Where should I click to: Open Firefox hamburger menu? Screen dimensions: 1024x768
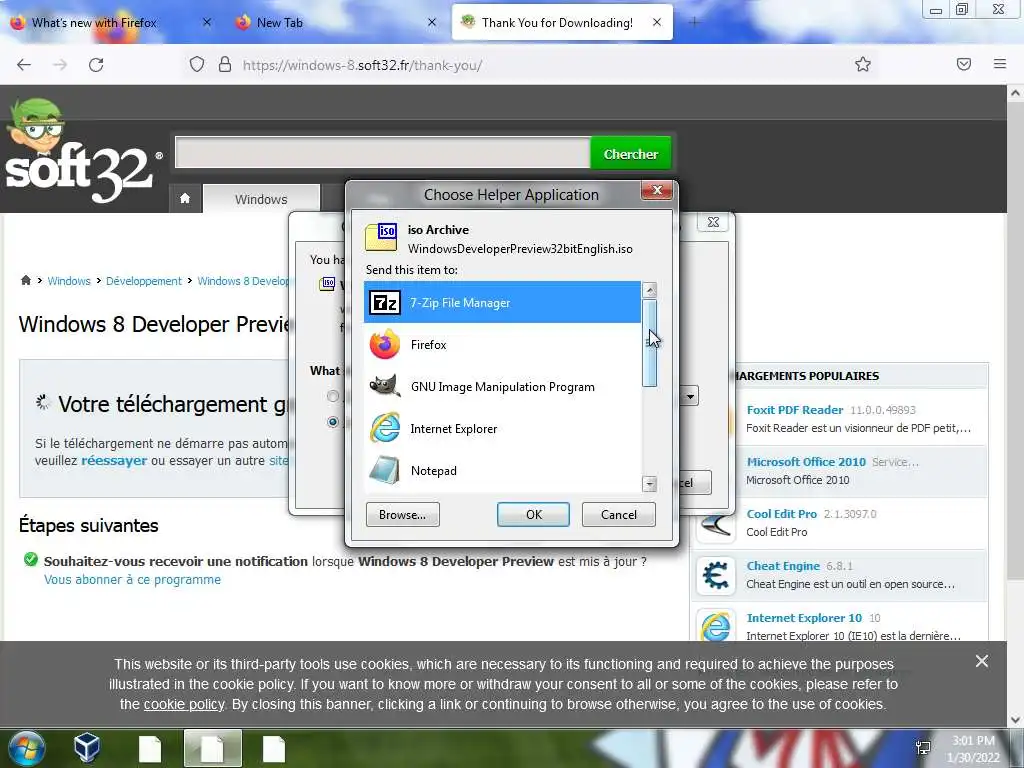point(1000,64)
